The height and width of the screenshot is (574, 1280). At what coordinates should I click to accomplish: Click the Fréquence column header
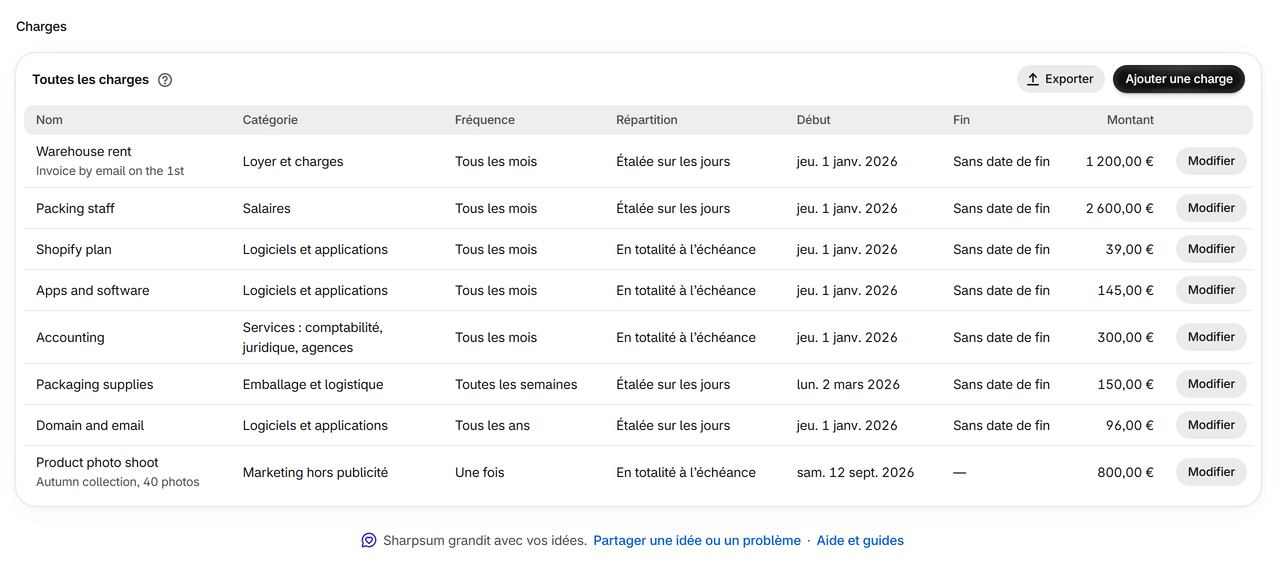pos(485,120)
